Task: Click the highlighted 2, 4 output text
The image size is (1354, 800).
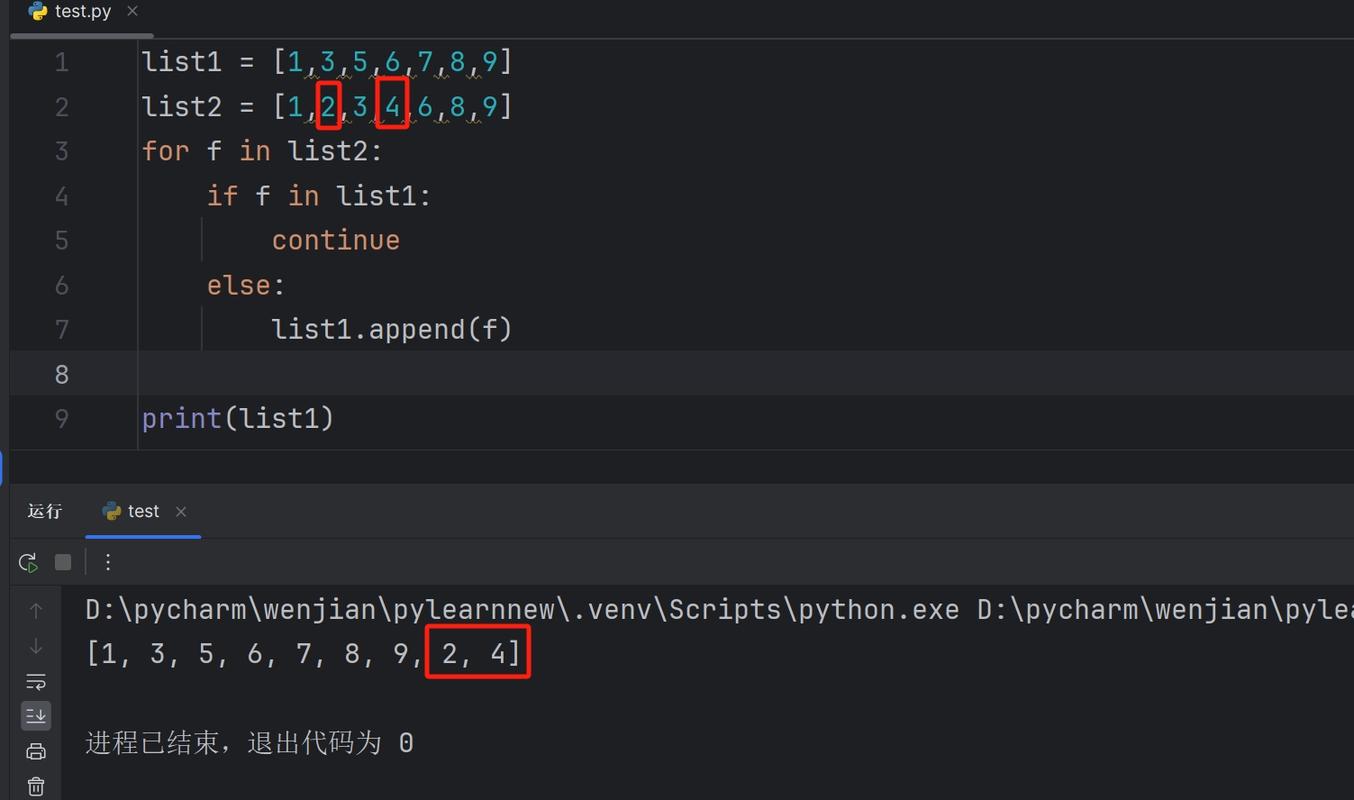Action: tap(477, 652)
